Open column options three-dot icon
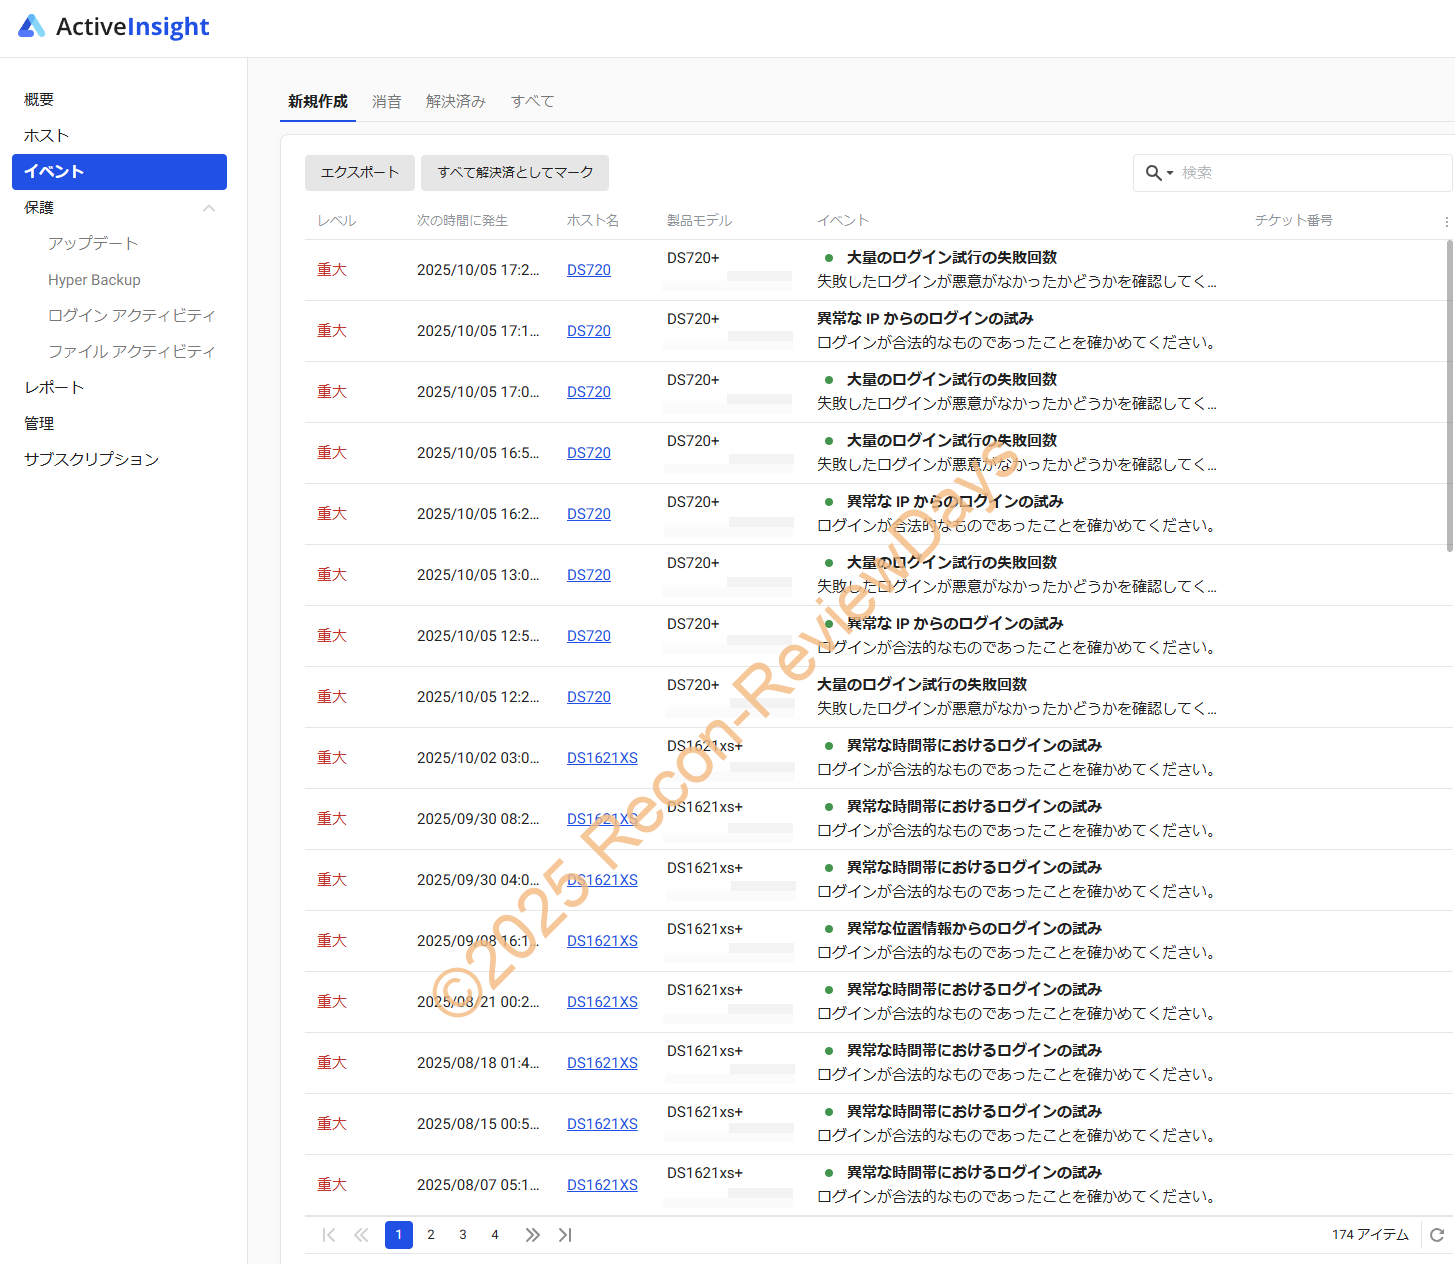1455x1264 pixels. tap(1446, 221)
